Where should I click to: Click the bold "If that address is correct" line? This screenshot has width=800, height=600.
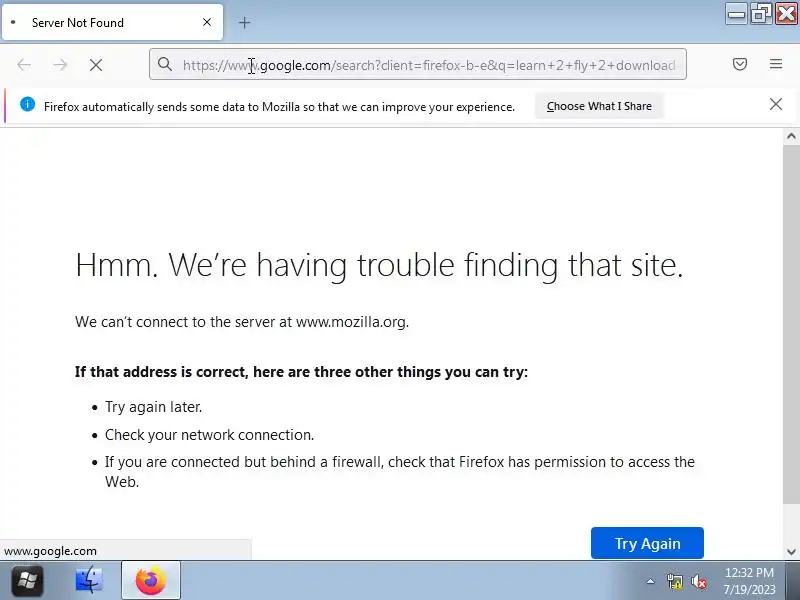301,372
